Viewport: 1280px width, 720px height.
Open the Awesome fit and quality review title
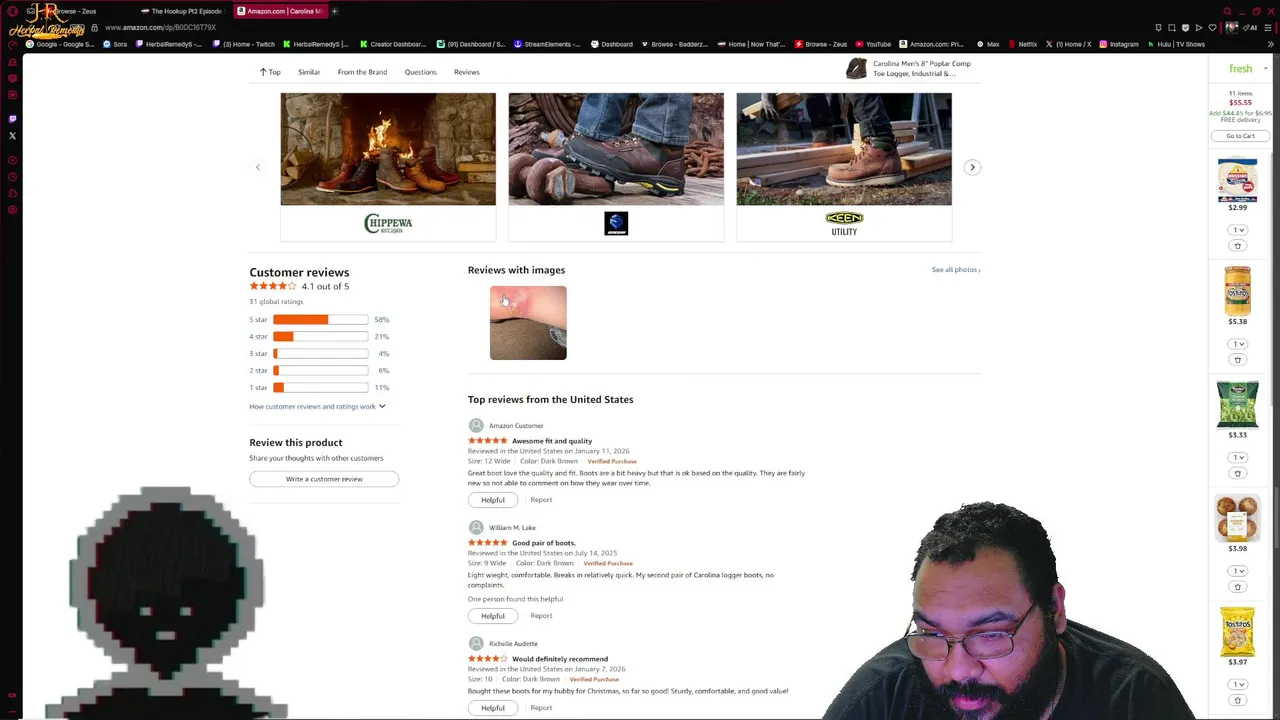[x=552, y=441]
